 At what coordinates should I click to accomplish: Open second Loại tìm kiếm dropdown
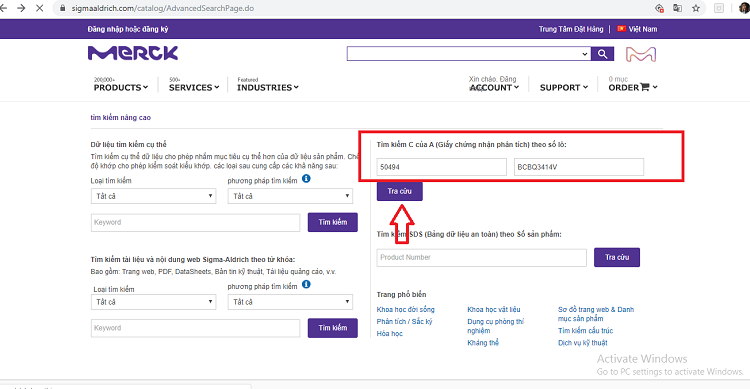point(153,302)
